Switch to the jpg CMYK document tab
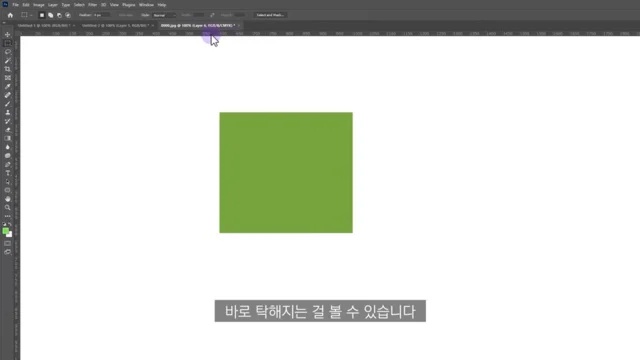Viewport: 640px width, 360px height. 198,25
